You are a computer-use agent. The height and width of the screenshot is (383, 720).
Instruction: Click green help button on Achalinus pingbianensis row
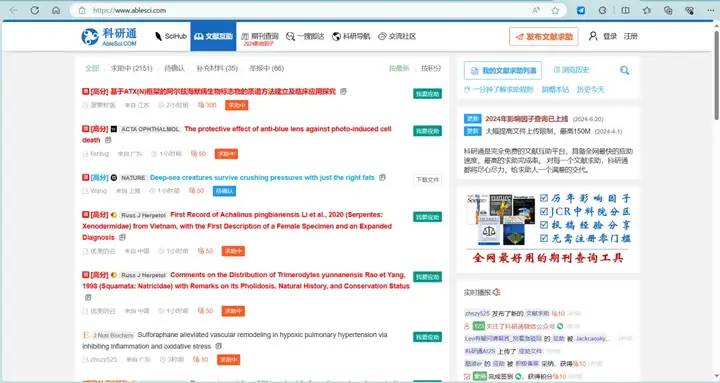(428, 217)
